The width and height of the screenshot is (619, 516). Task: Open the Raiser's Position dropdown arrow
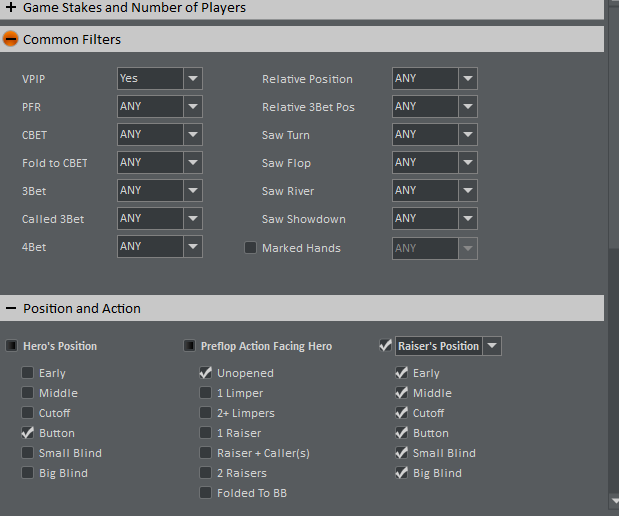(x=492, y=346)
